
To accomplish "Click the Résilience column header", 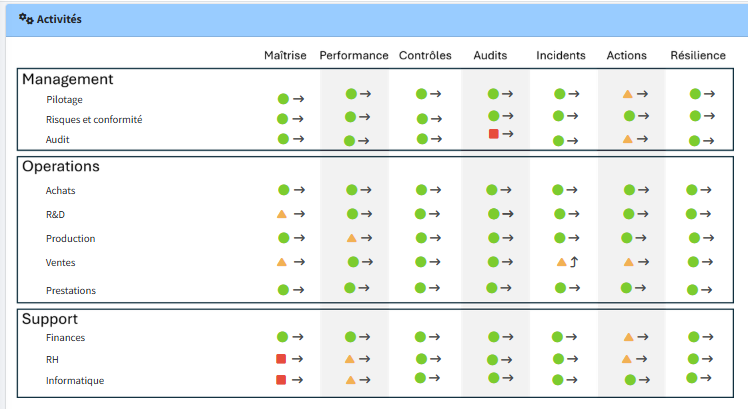I will tap(698, 55).
